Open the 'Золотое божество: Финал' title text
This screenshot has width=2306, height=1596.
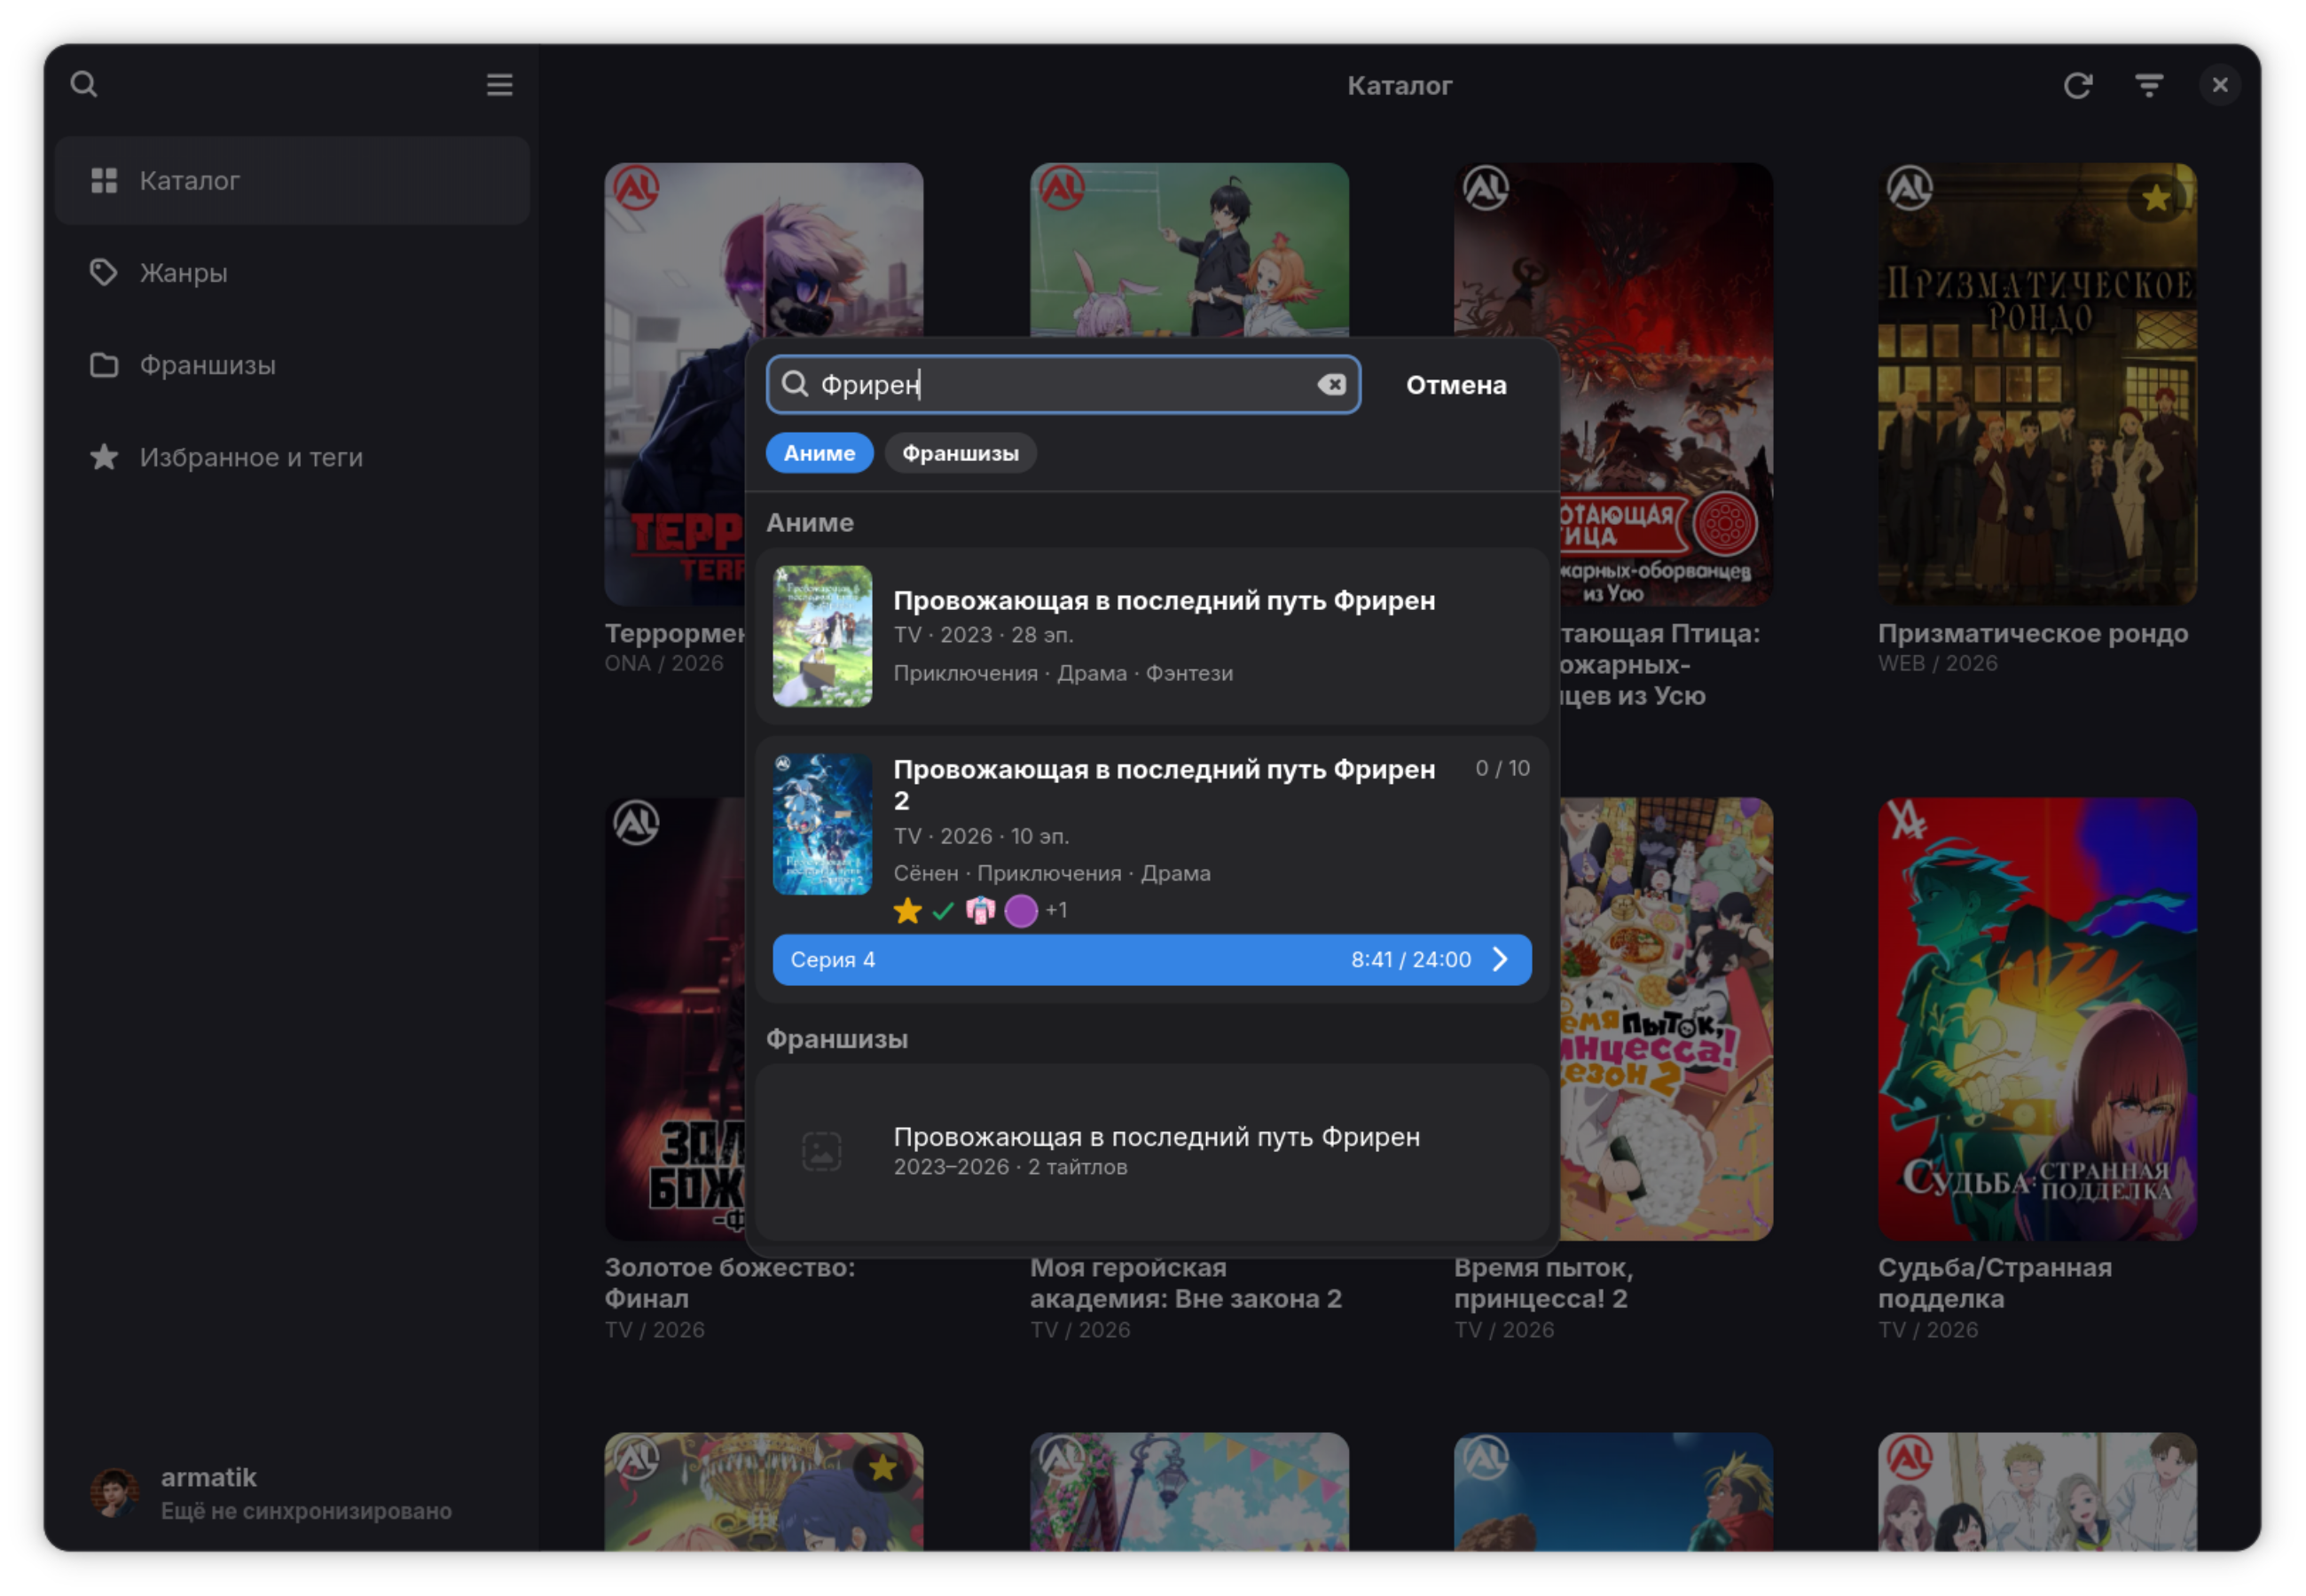730,1284
